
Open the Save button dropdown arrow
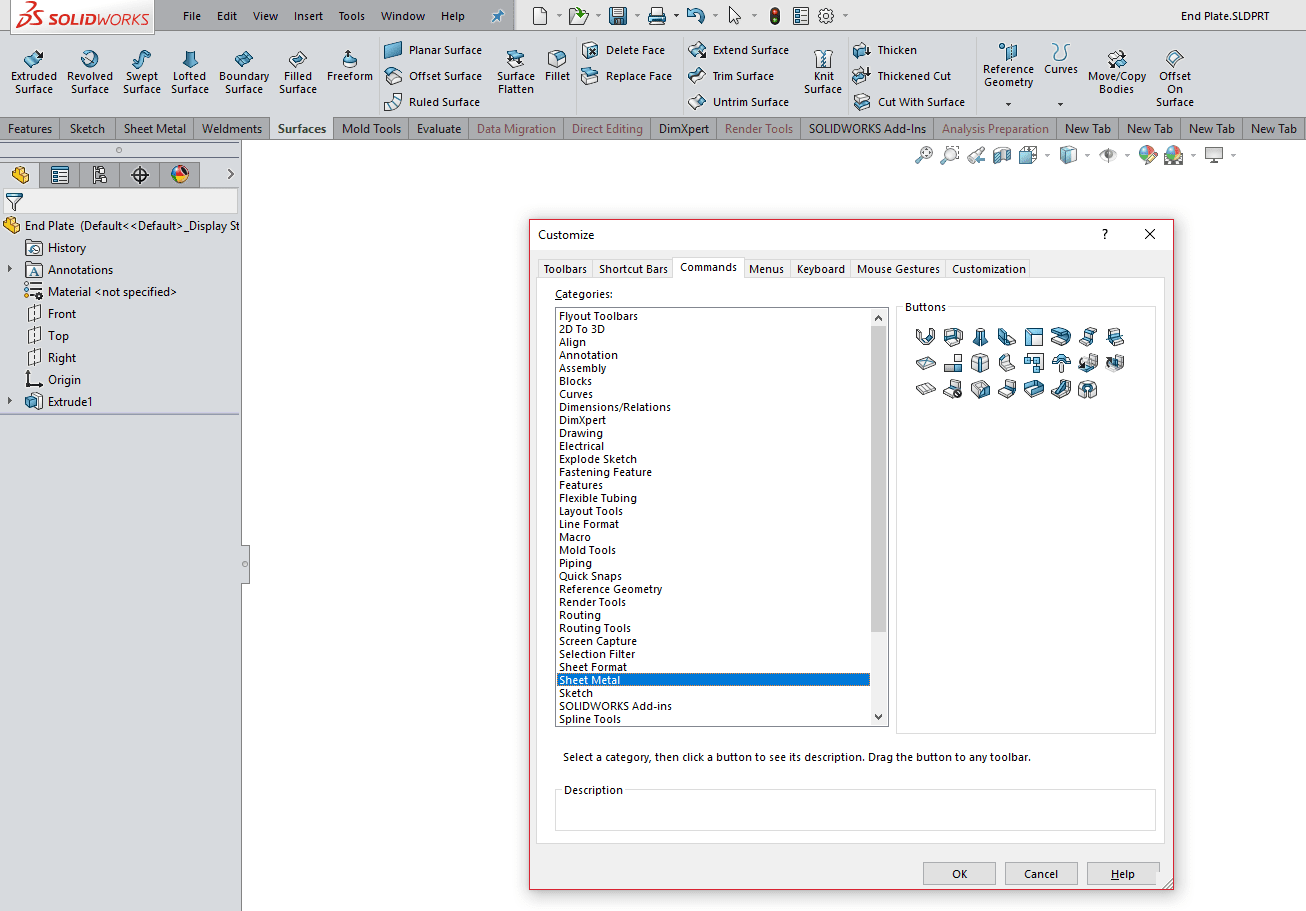click(635, 16)
